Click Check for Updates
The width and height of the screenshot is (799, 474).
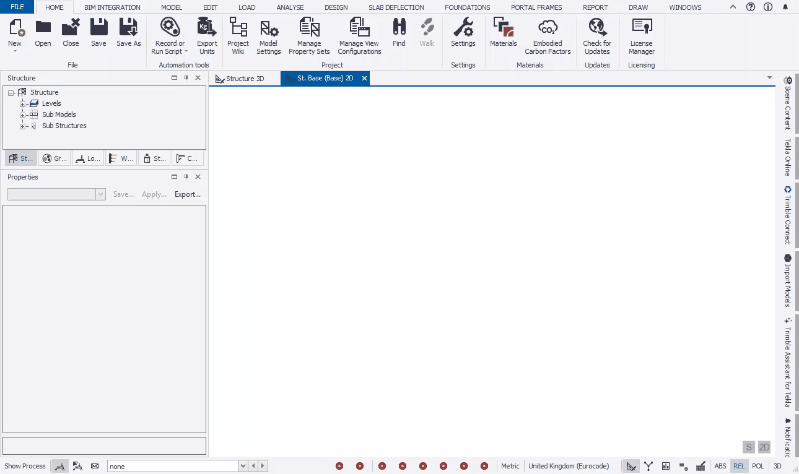(x=597, y=36)
